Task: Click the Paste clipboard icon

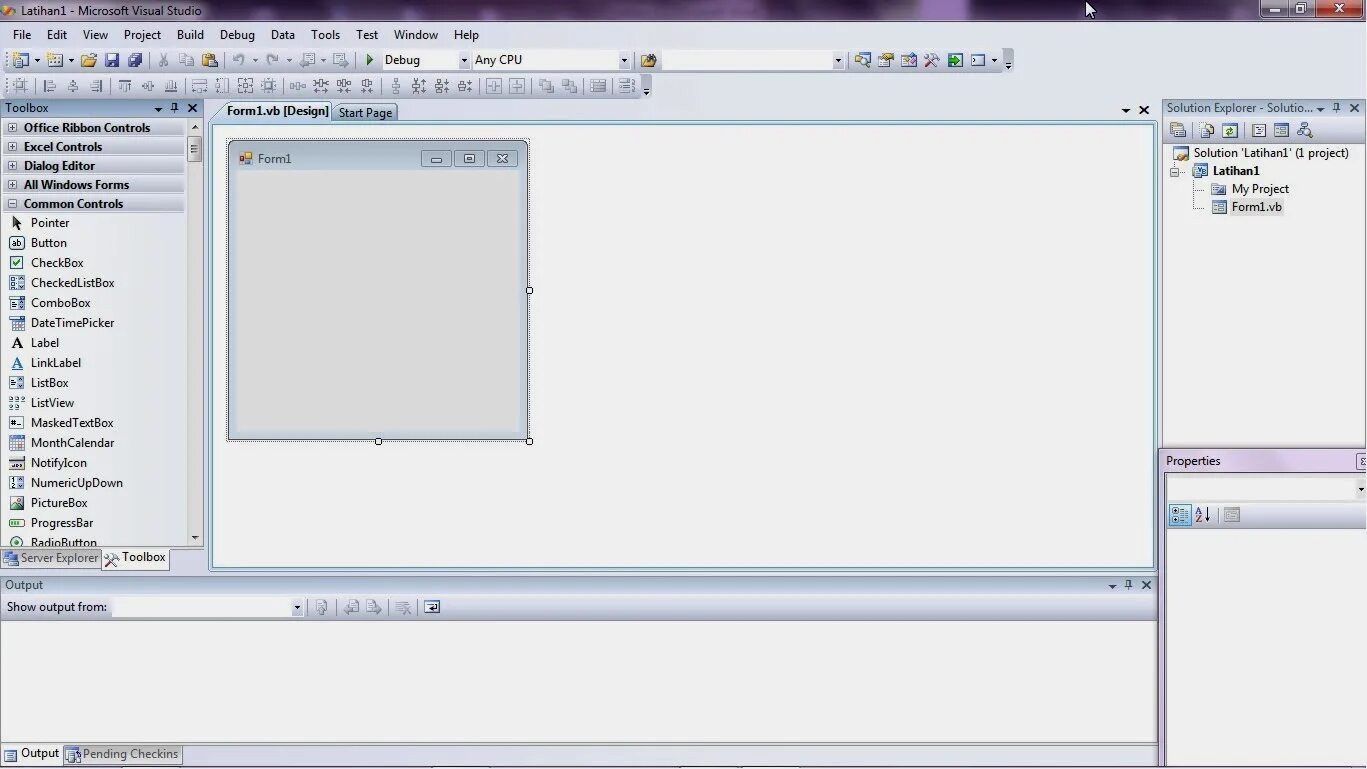Action: (210, 60)
